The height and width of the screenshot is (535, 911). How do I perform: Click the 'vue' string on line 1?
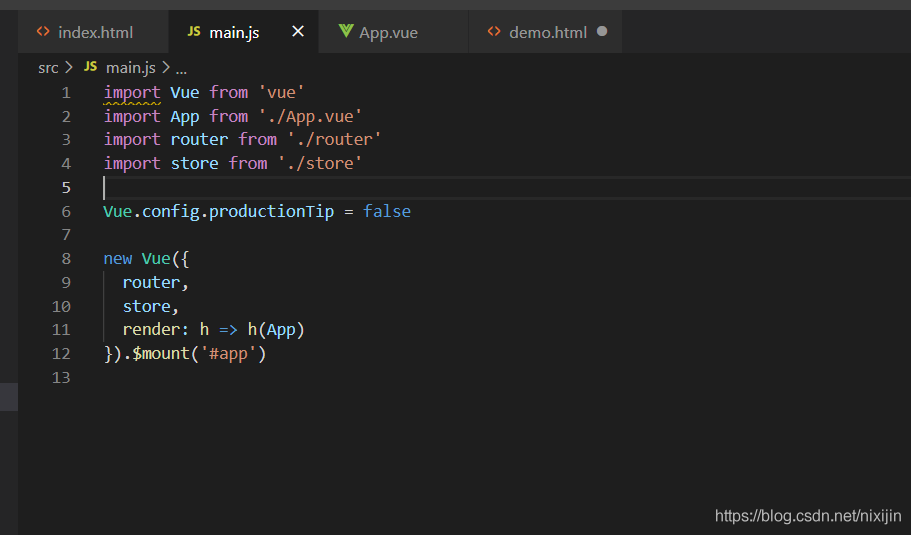[x=281, y=92]
